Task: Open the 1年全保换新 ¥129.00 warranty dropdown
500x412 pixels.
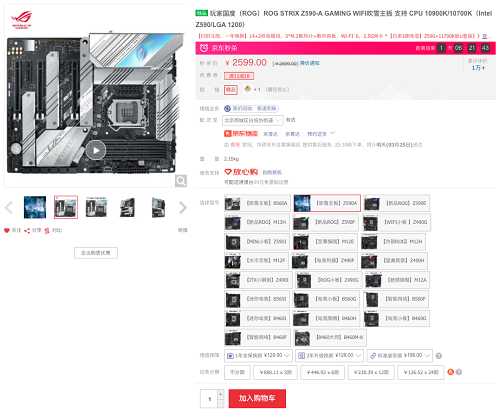Action: (258, 356)
